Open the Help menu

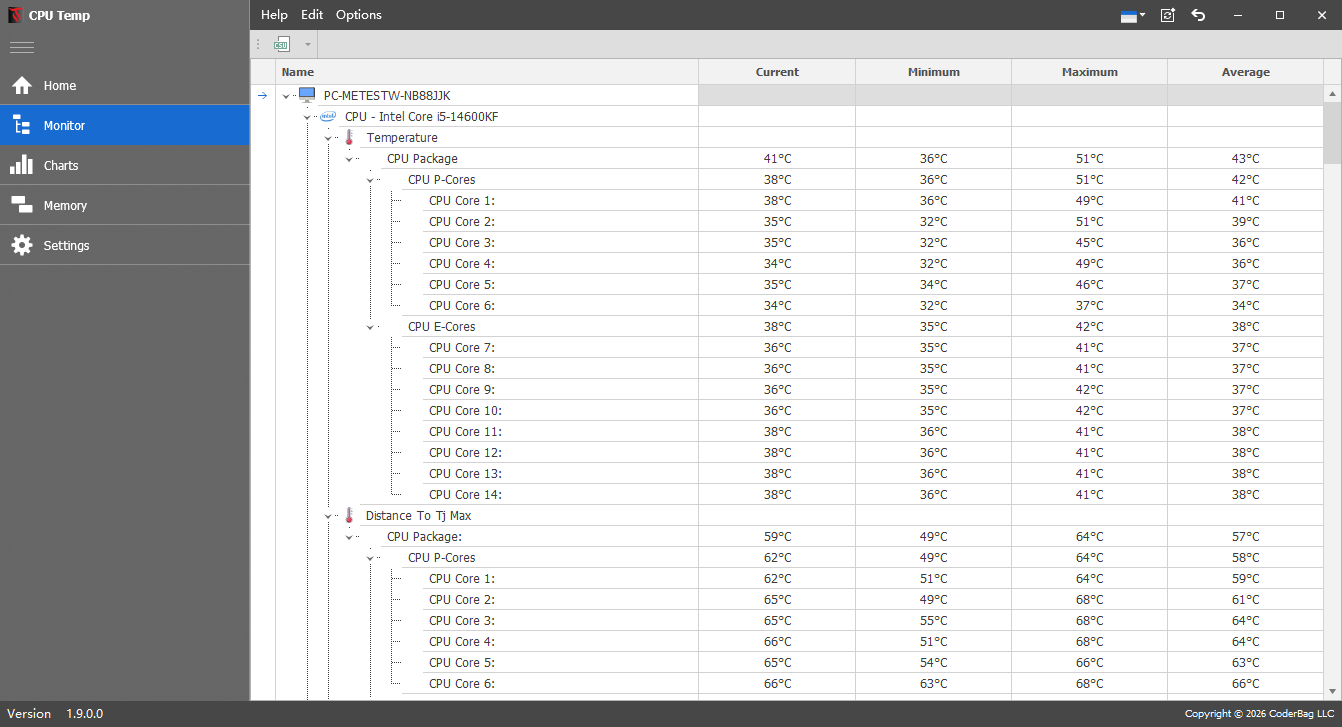pos(274,15)
